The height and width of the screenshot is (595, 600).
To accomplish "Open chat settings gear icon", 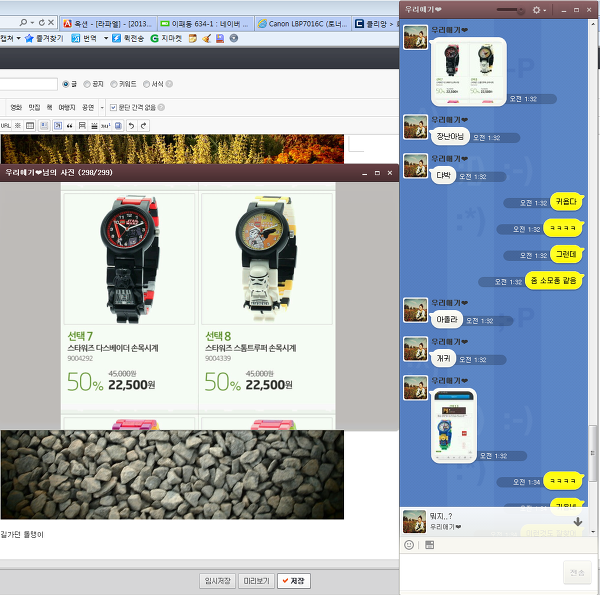I will click(536, 10).
